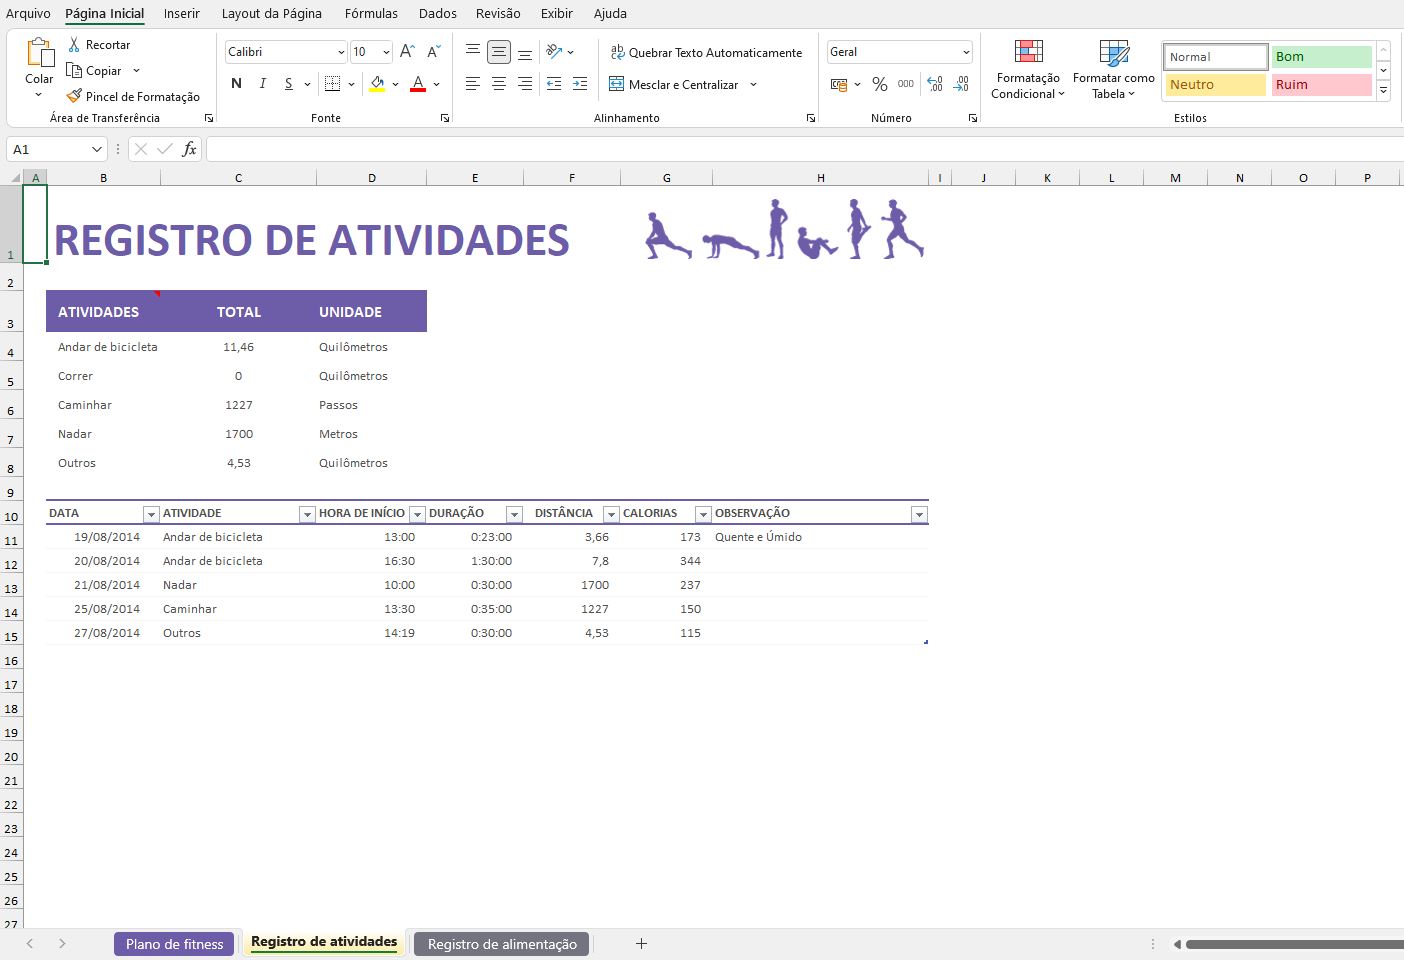Screen dimensions: 1404x960
Task: Increase font size with the large A icon
Action: (x=407, y=52)
